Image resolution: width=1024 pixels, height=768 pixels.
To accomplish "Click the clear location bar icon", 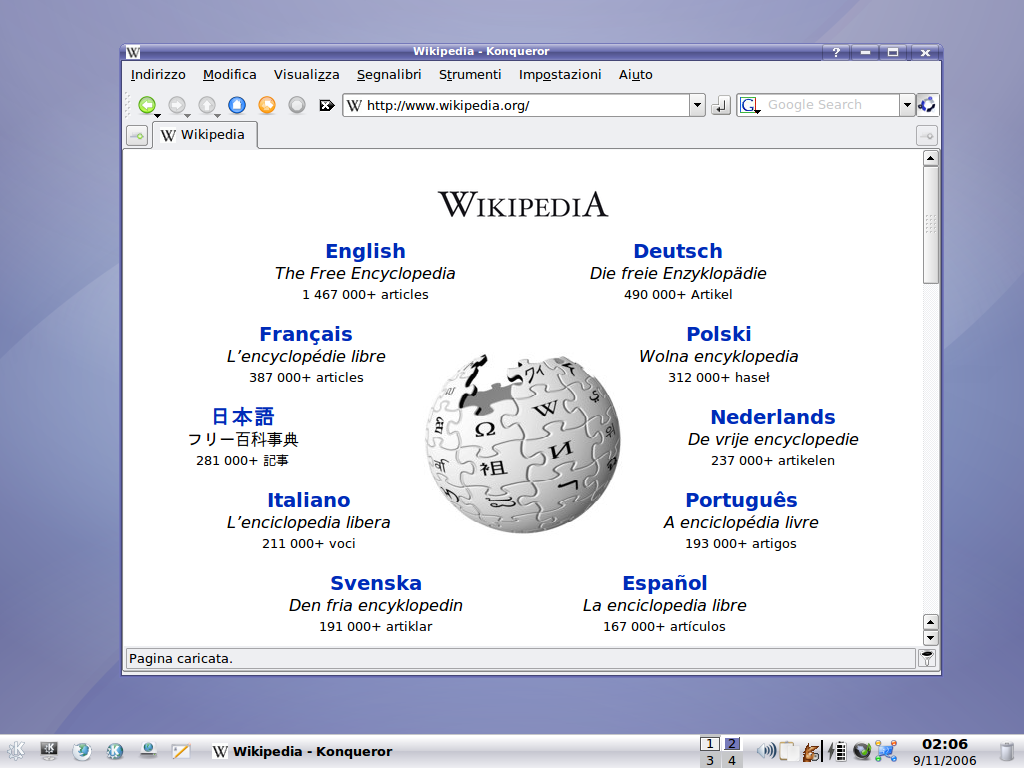I will coord(326,105).
